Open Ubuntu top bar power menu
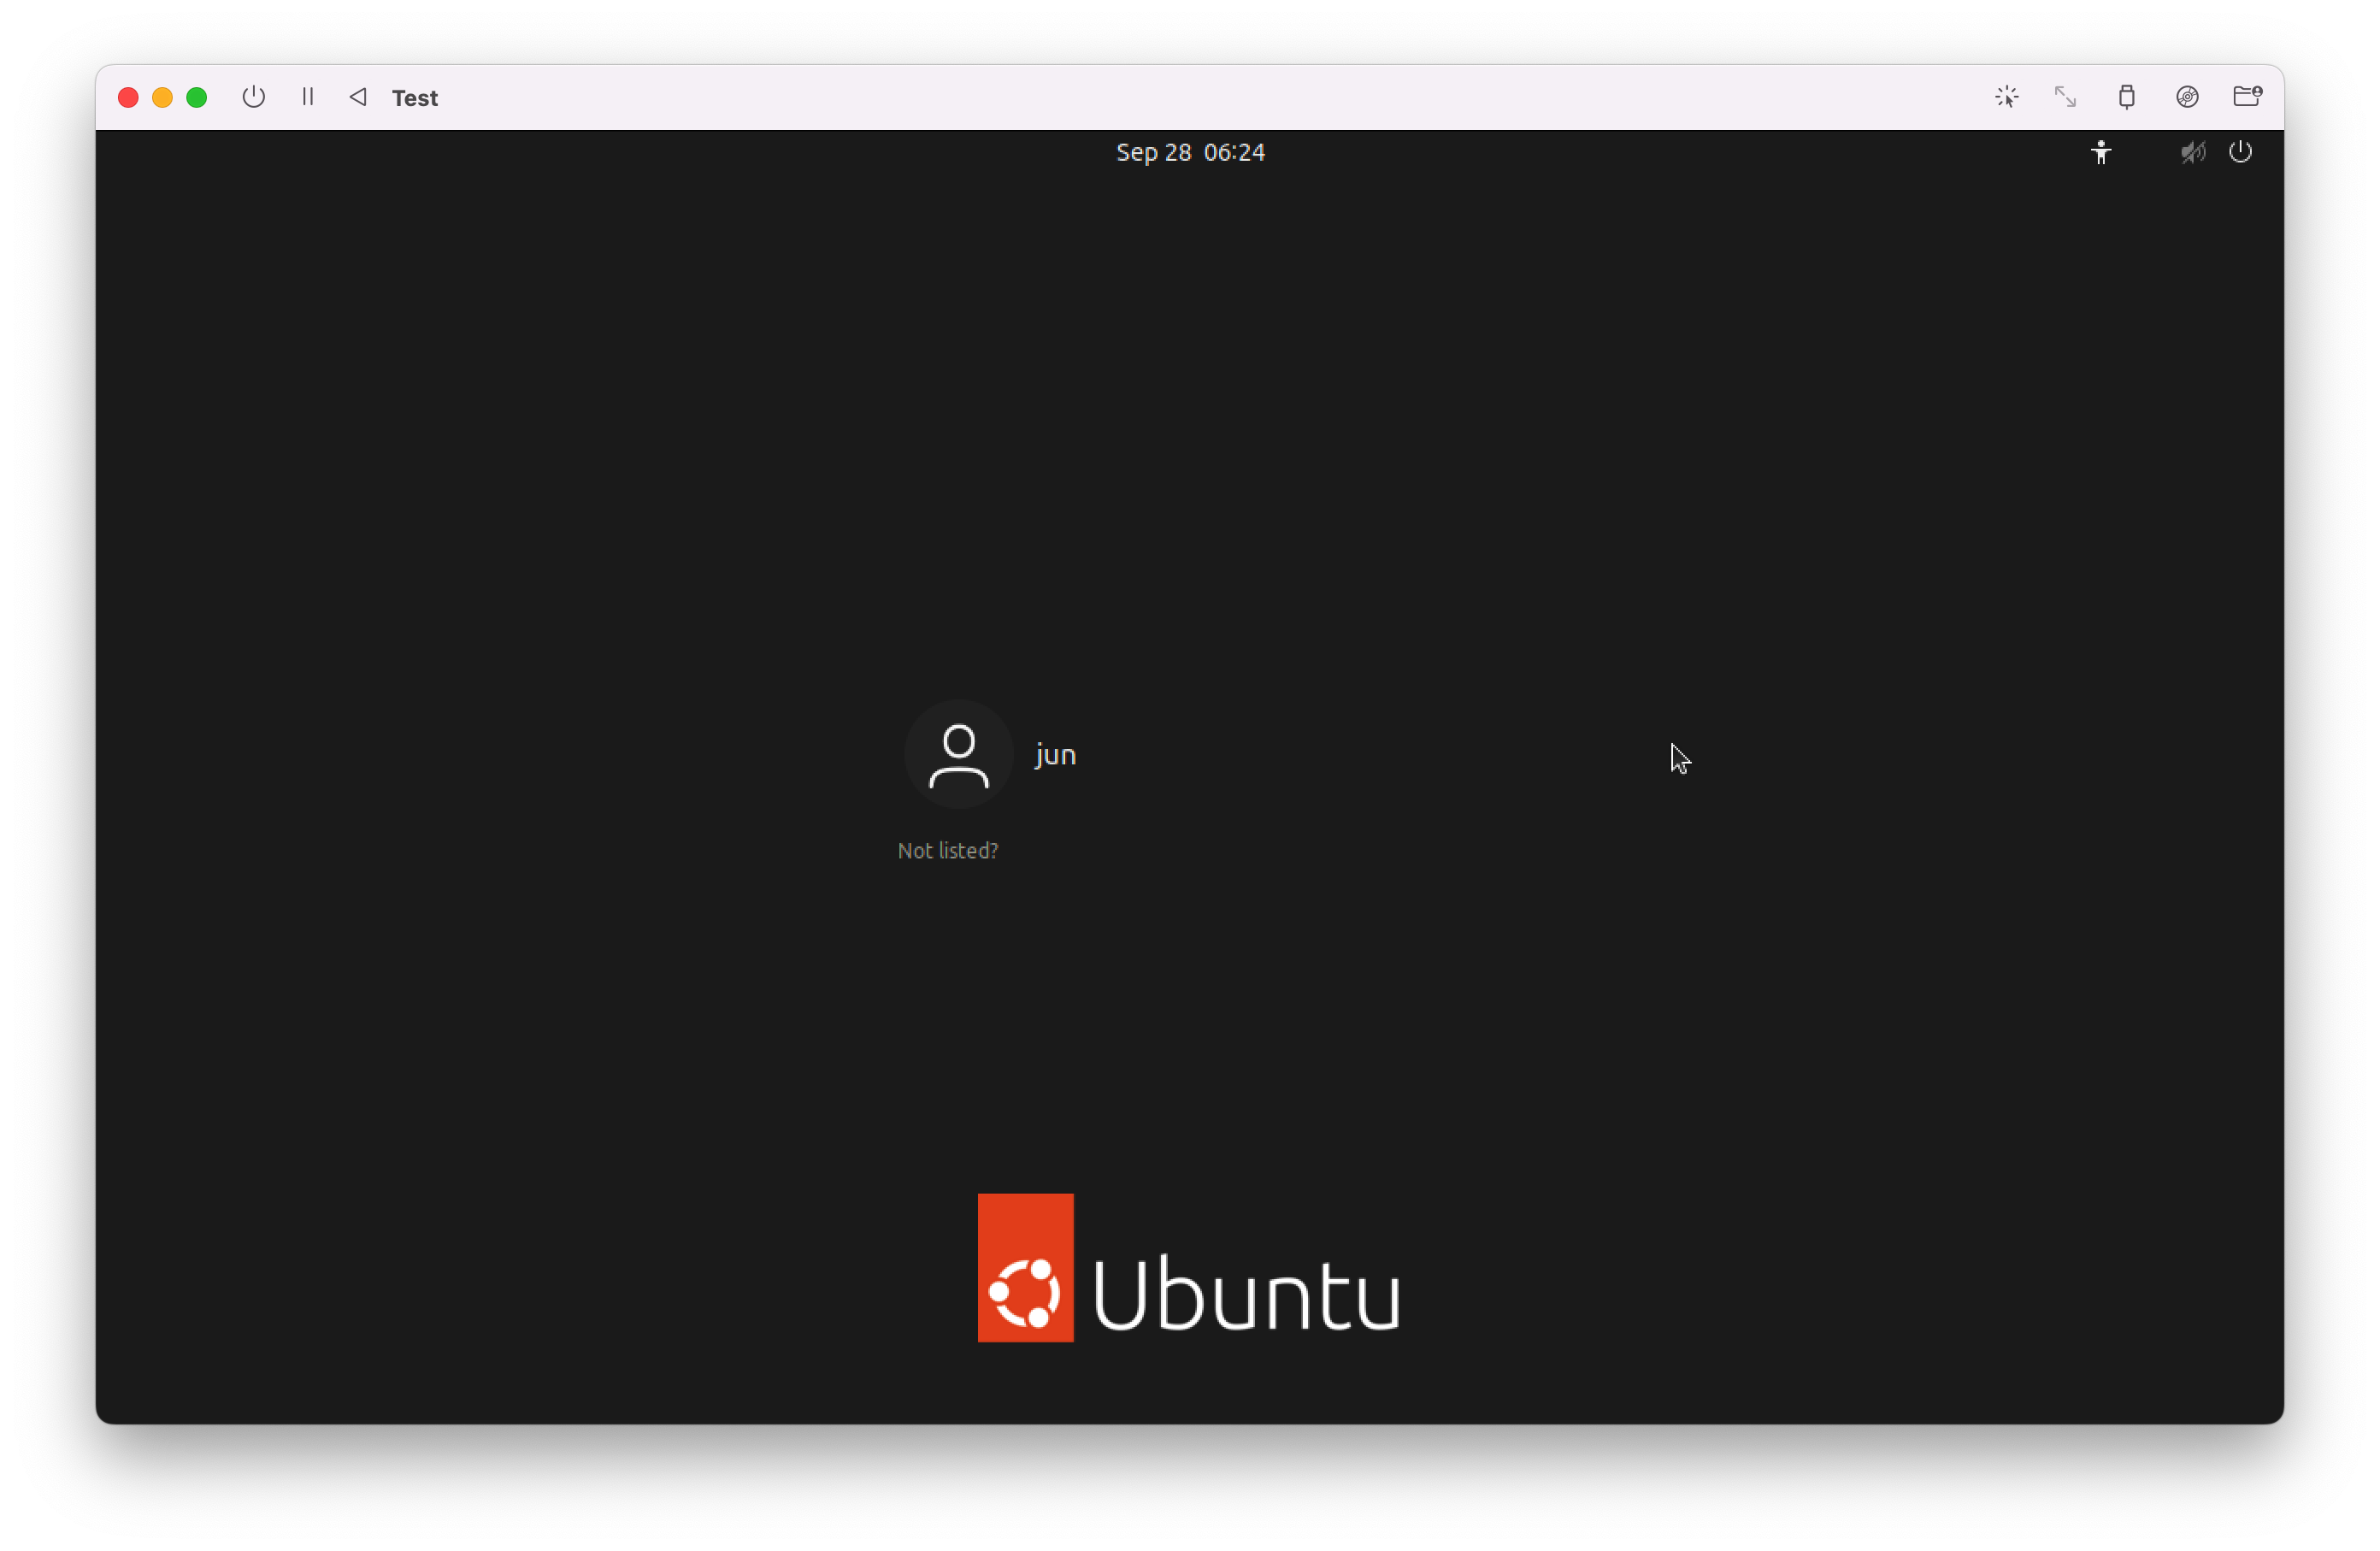The image size is (2380, 1551). pos(2240,152)
